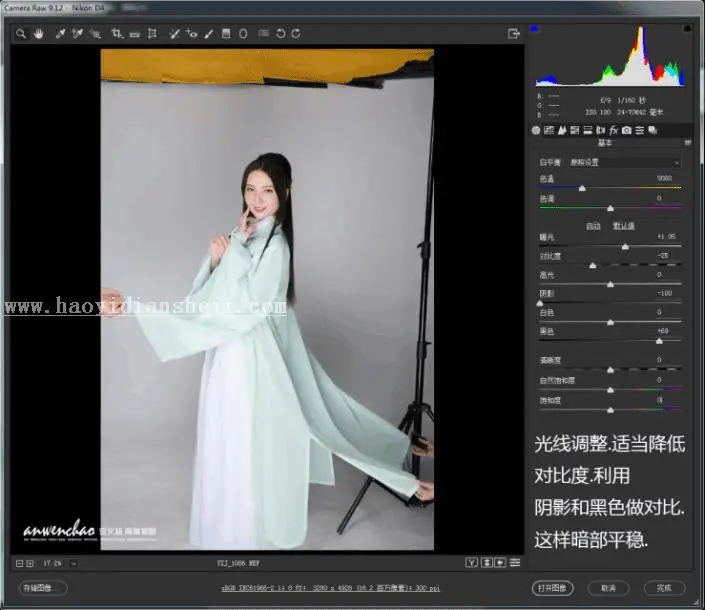Viewport: 705px width, 610px height.
Task: Select the Transform tool
Action: (152, 34)
